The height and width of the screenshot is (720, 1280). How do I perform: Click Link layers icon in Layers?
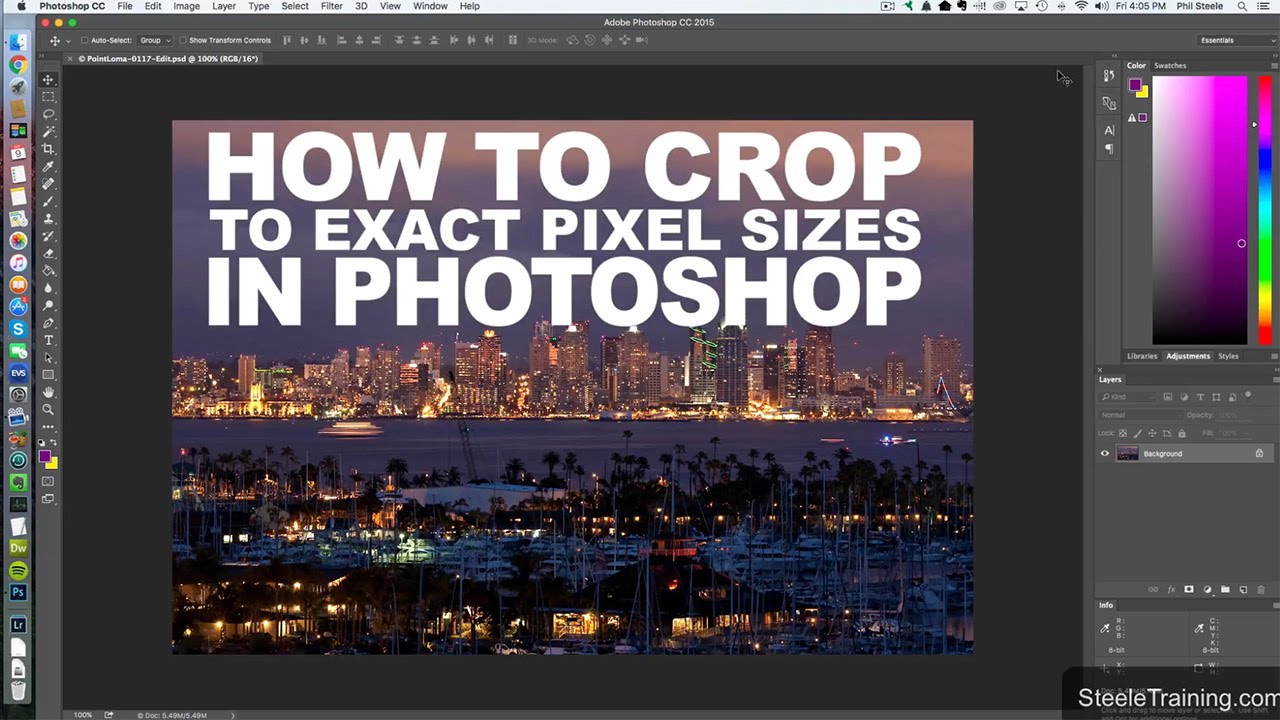(1153, 590)
